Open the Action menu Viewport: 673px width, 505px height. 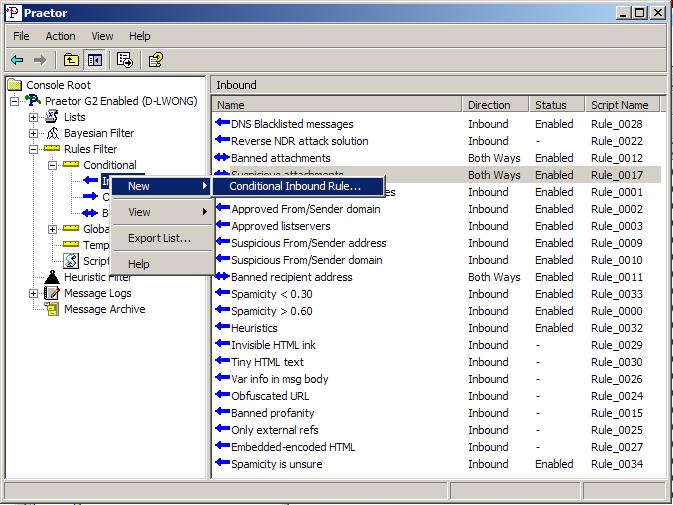pos(61,36)
